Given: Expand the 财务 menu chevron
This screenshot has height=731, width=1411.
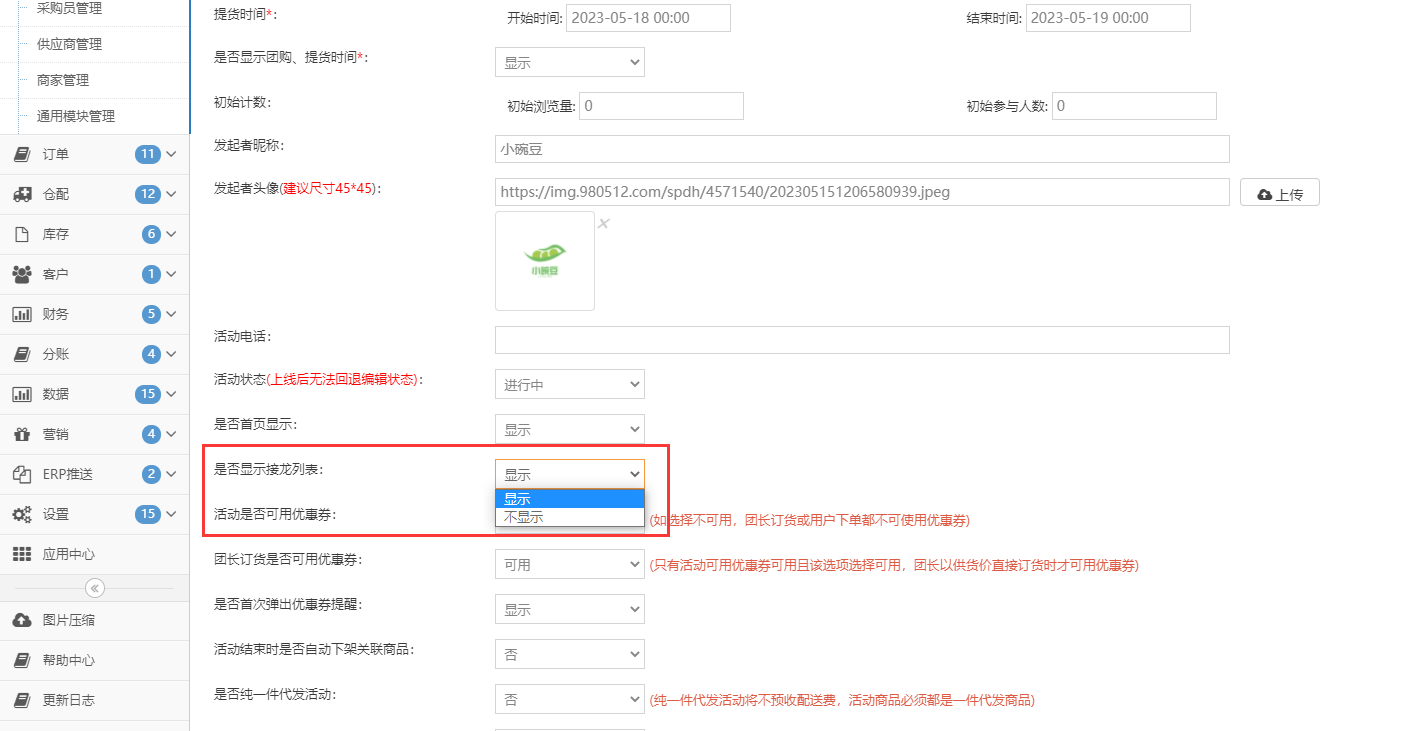Looking at the screenshot, I should click(x=171, y=314).
